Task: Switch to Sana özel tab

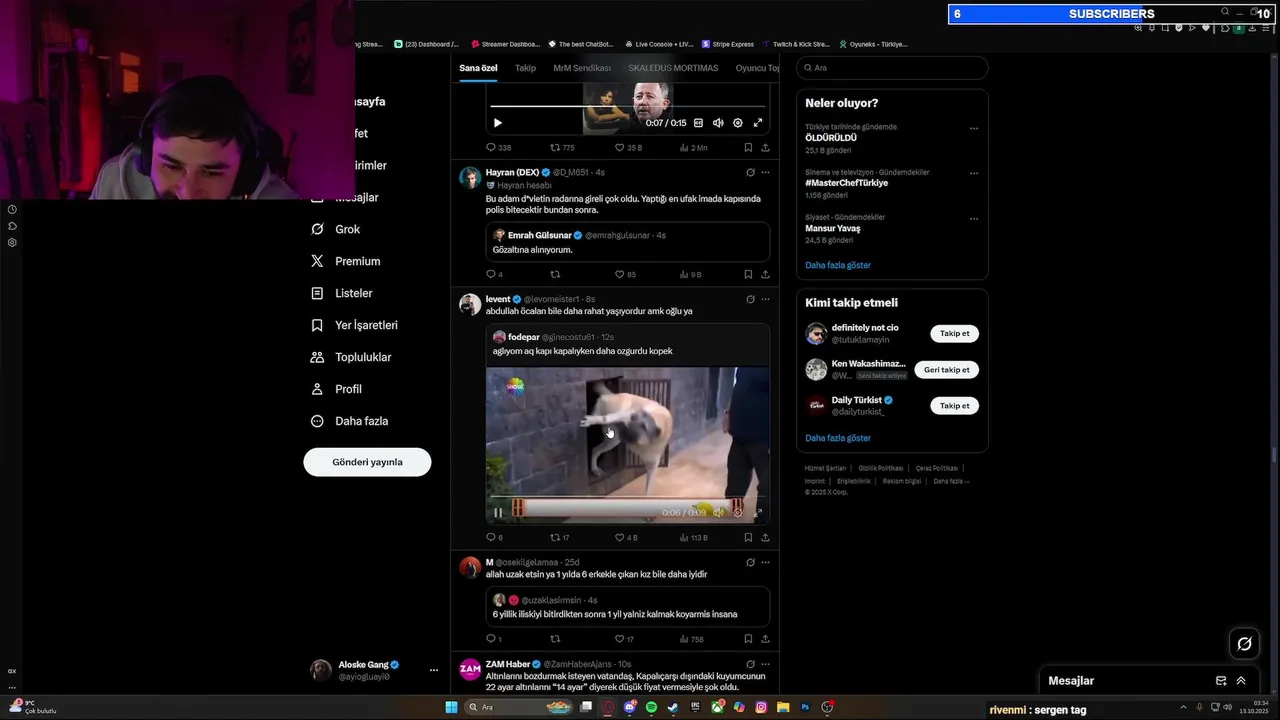Action: 478,68
